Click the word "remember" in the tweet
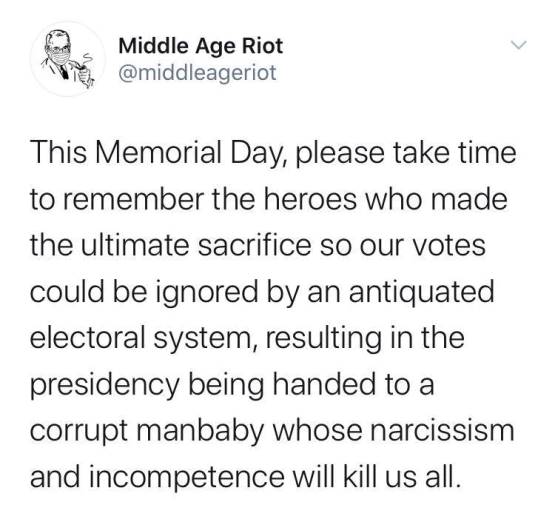Image resolution: width=555 pixels, height=522 pixels. point(134,199)
